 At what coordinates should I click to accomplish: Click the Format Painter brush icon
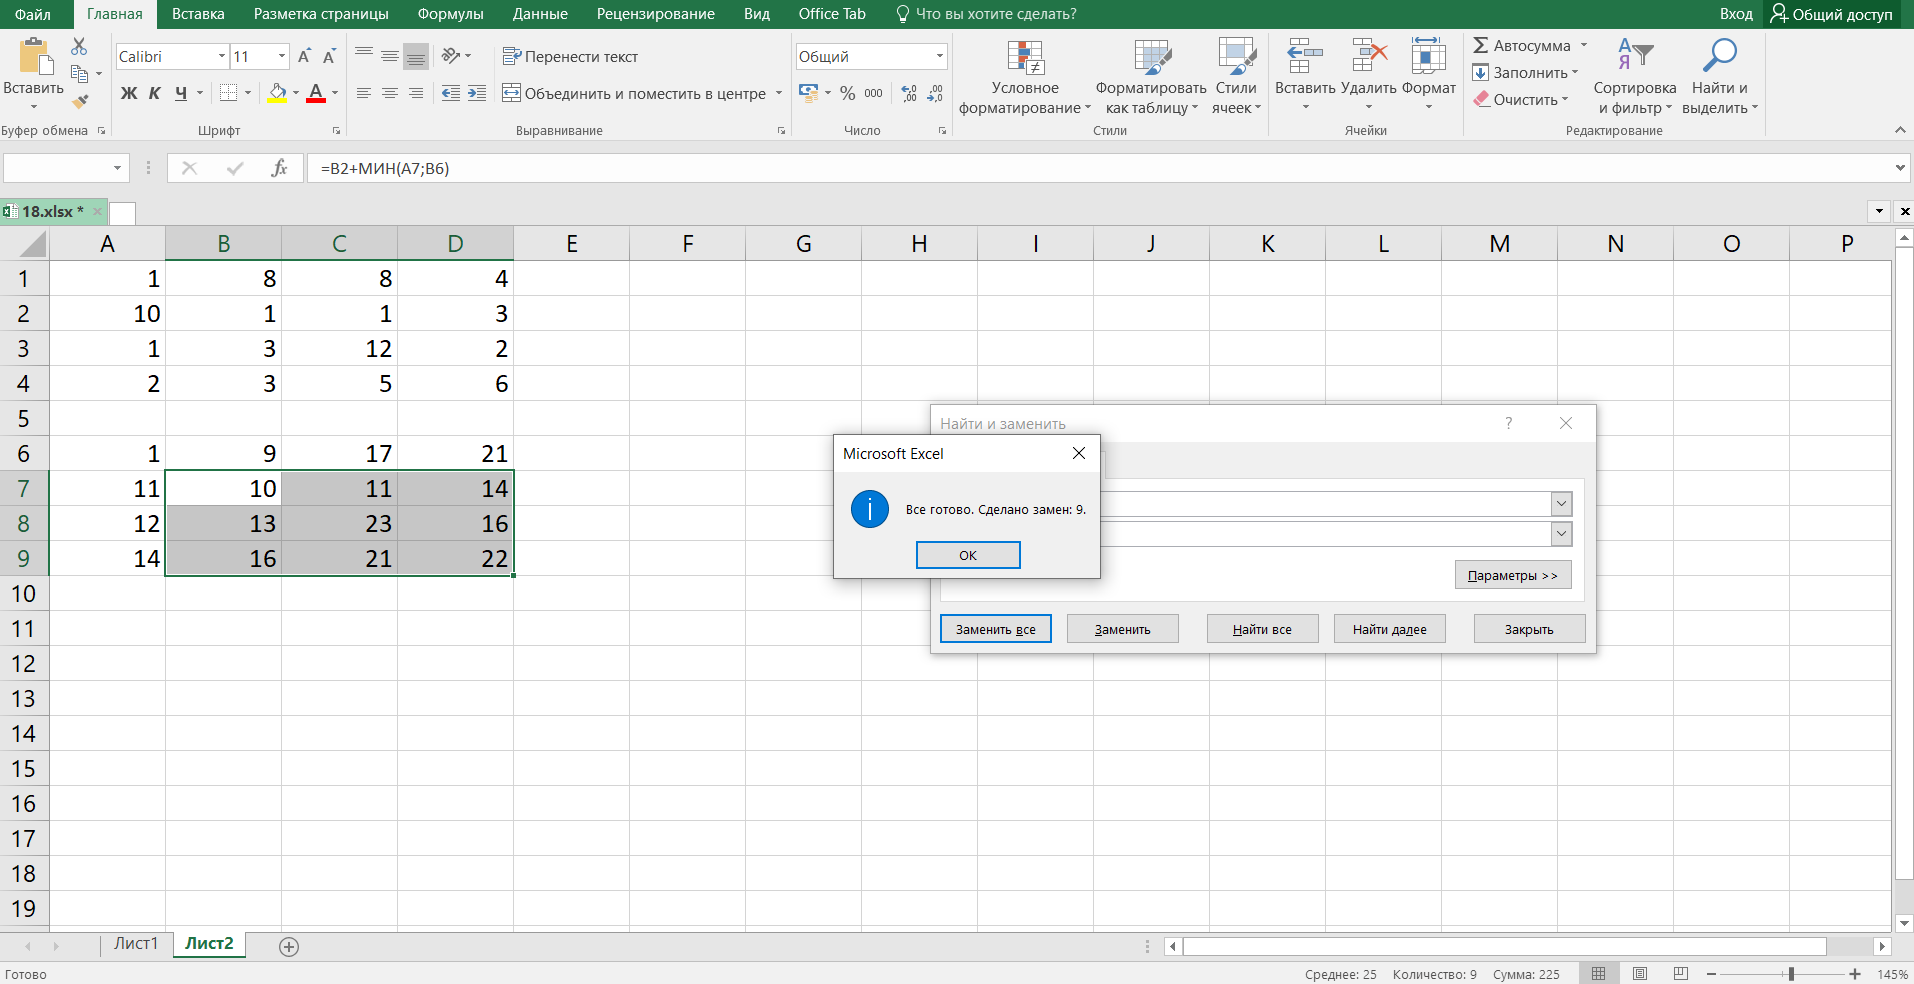pos(80,100)
